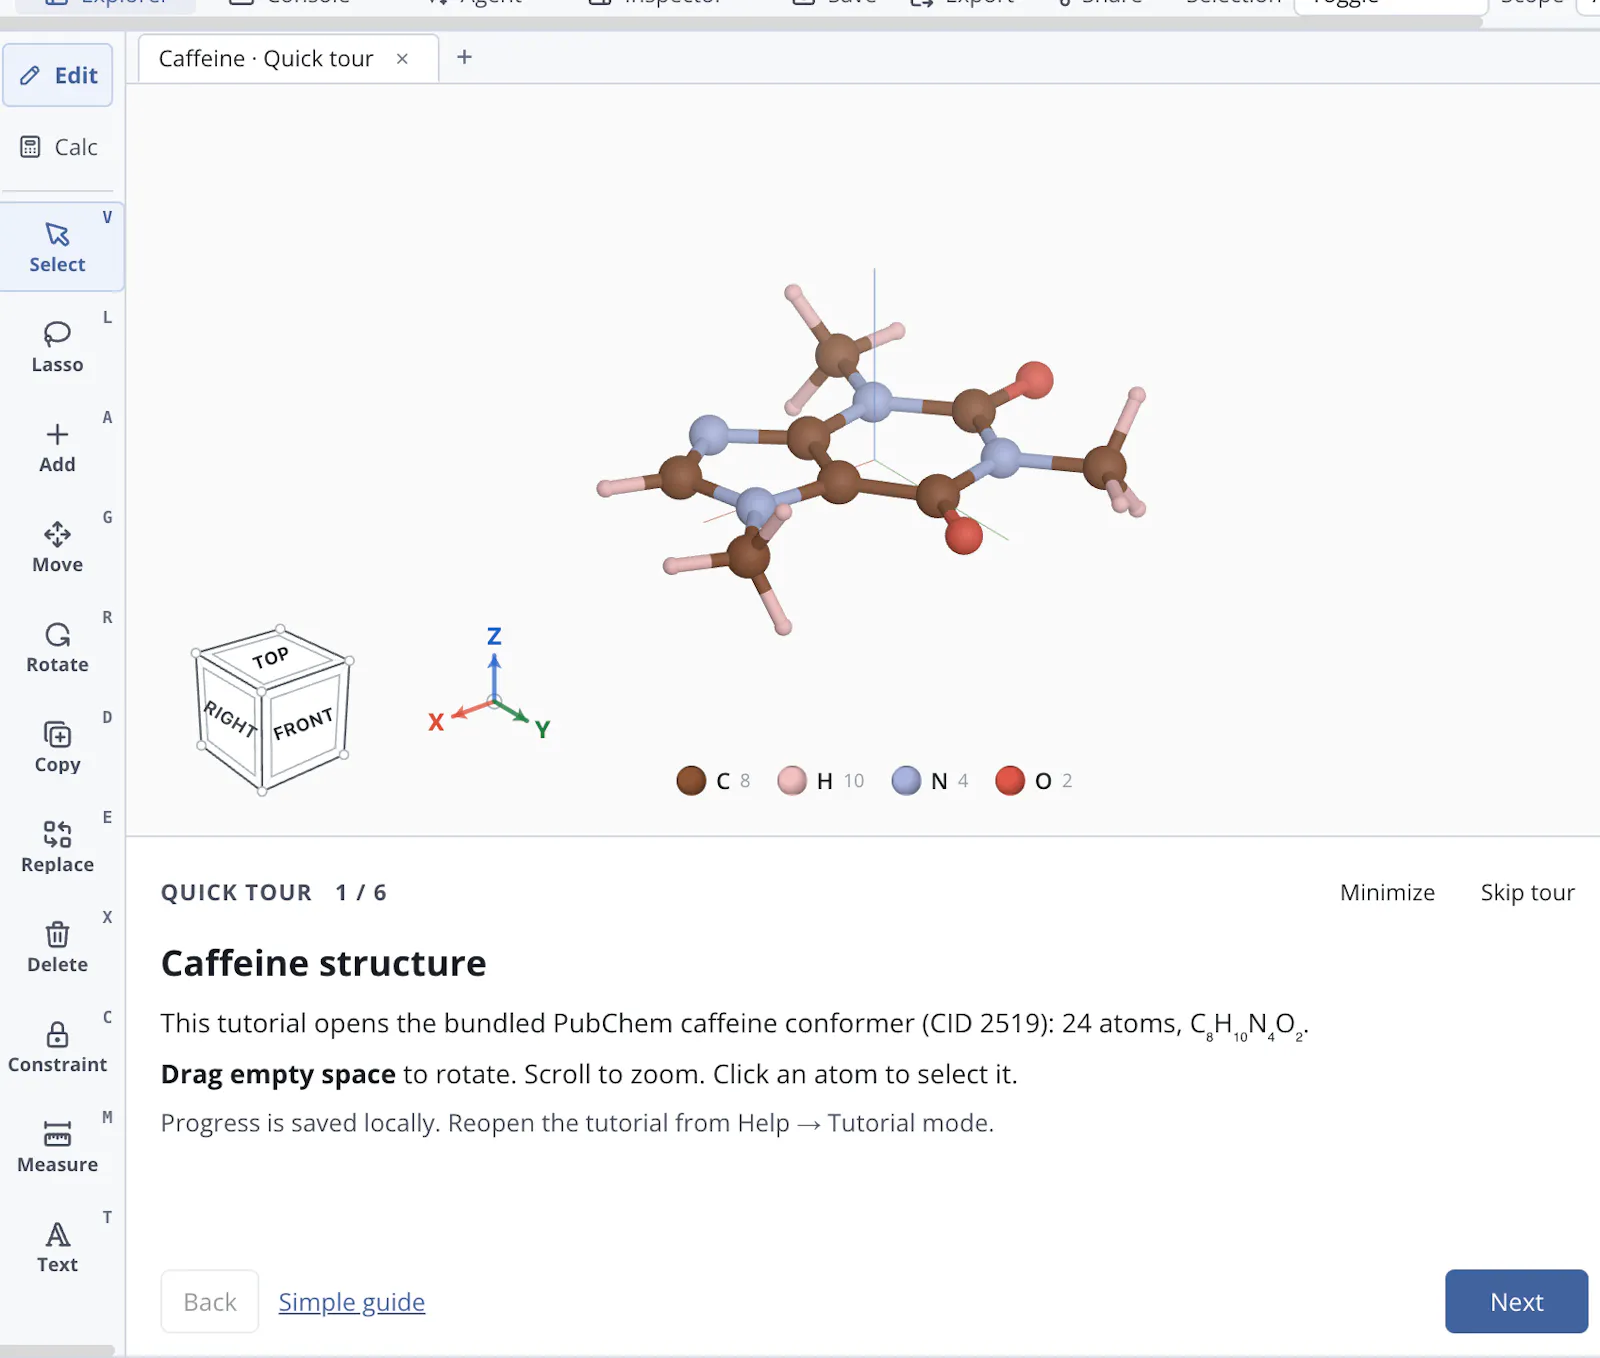Click the nitrogen N legend swatch
The image size is (1600, 1358).
click(x=906, y=781)
